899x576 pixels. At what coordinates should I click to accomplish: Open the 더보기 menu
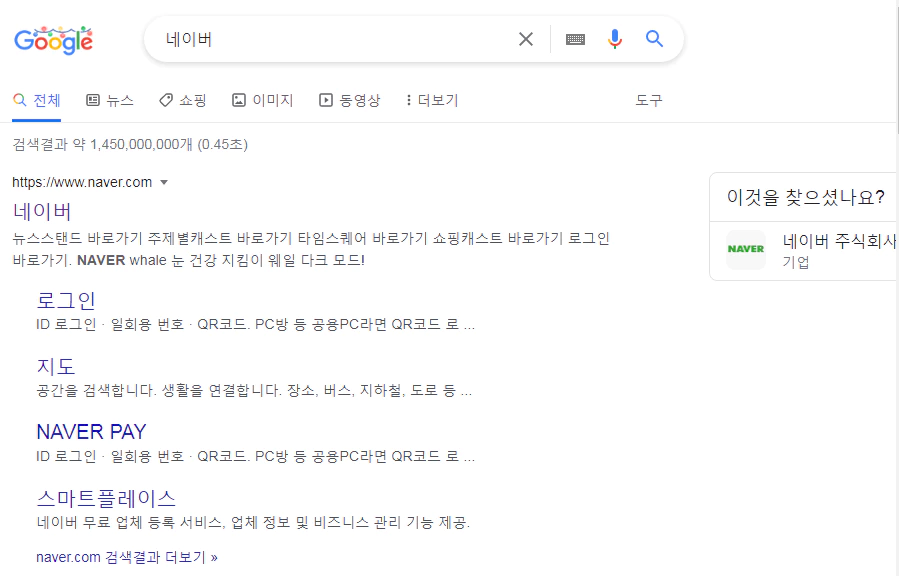coord(432,100)
